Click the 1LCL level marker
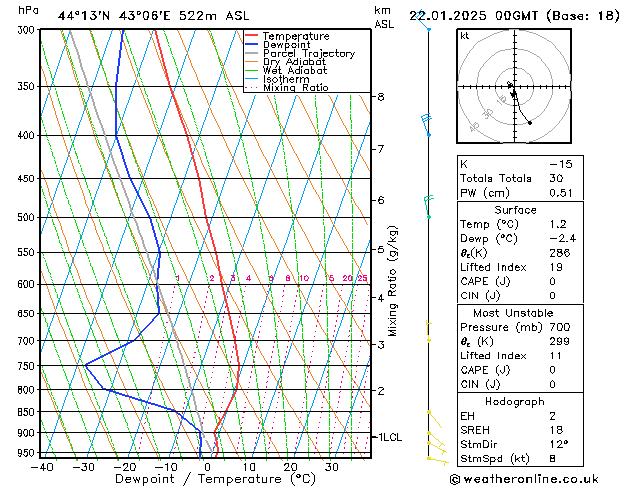This screenshot has width=629, height=486. (x=388, y=437)
